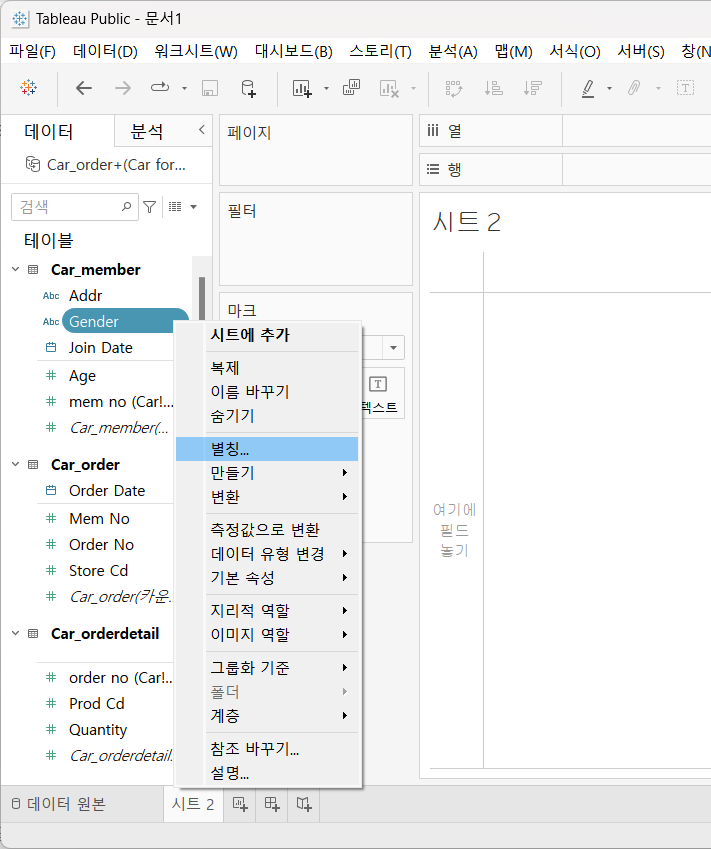The image size is (711, 849).
Task: Open the 파일(F) menu
Action: click(x=32, y=51)
